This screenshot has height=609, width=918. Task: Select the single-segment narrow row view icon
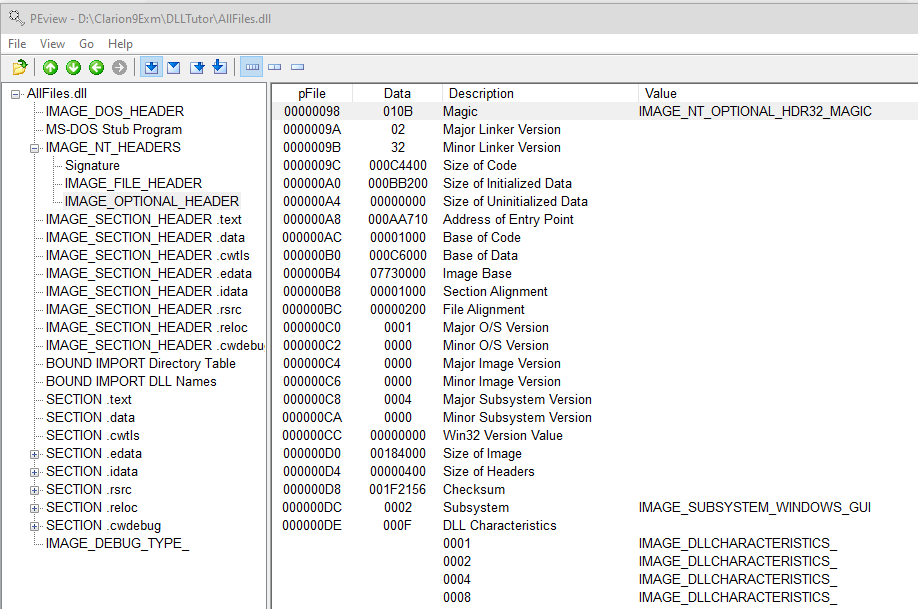click(297, 67)
